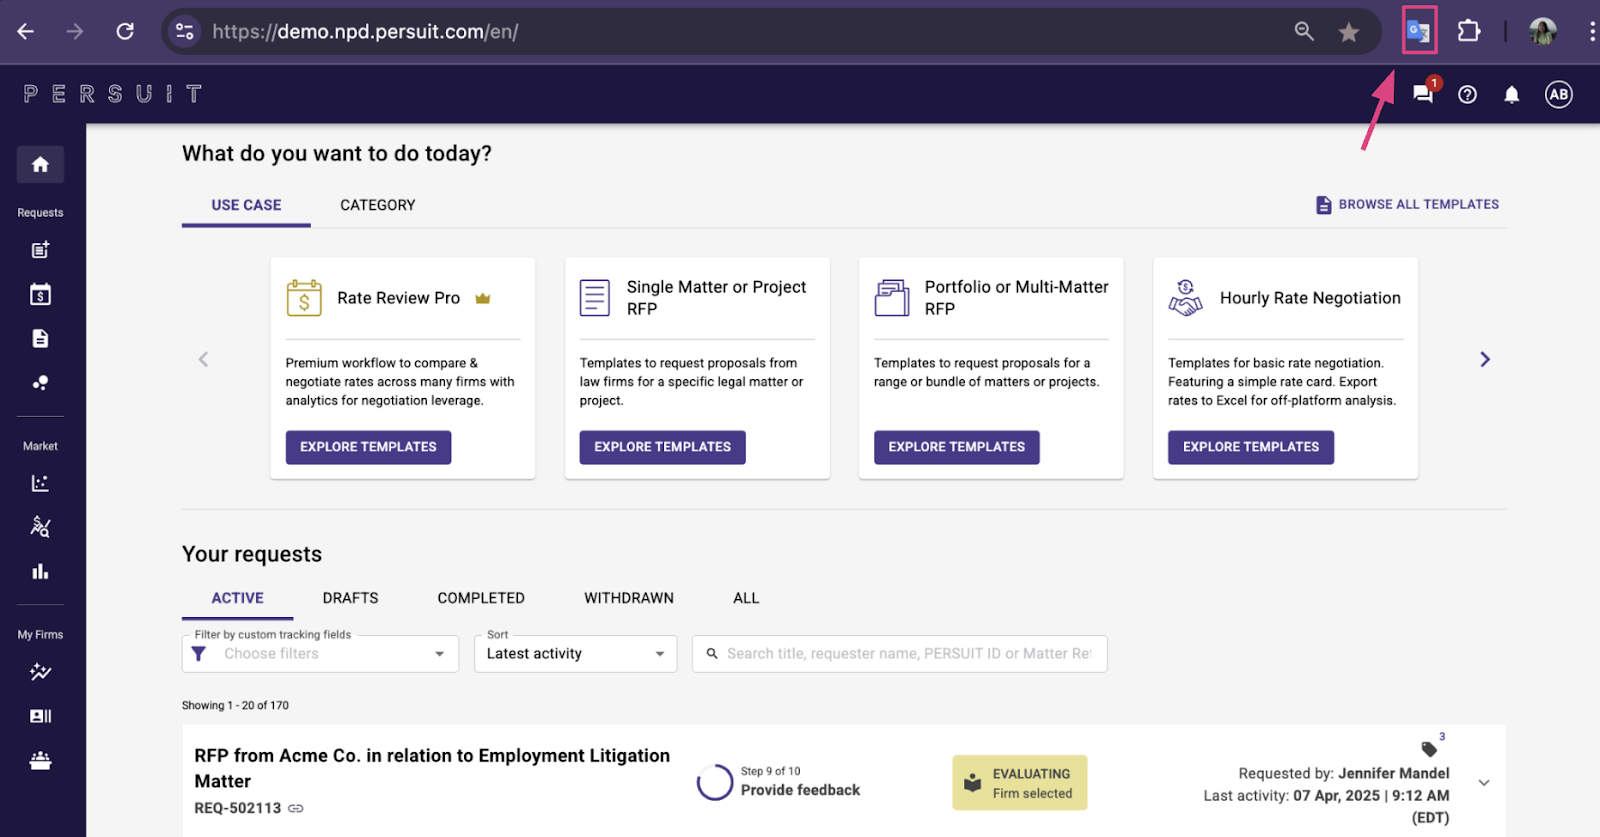
Task: Open the dots icon below the documents icon
Action: (x=40, y=382)
